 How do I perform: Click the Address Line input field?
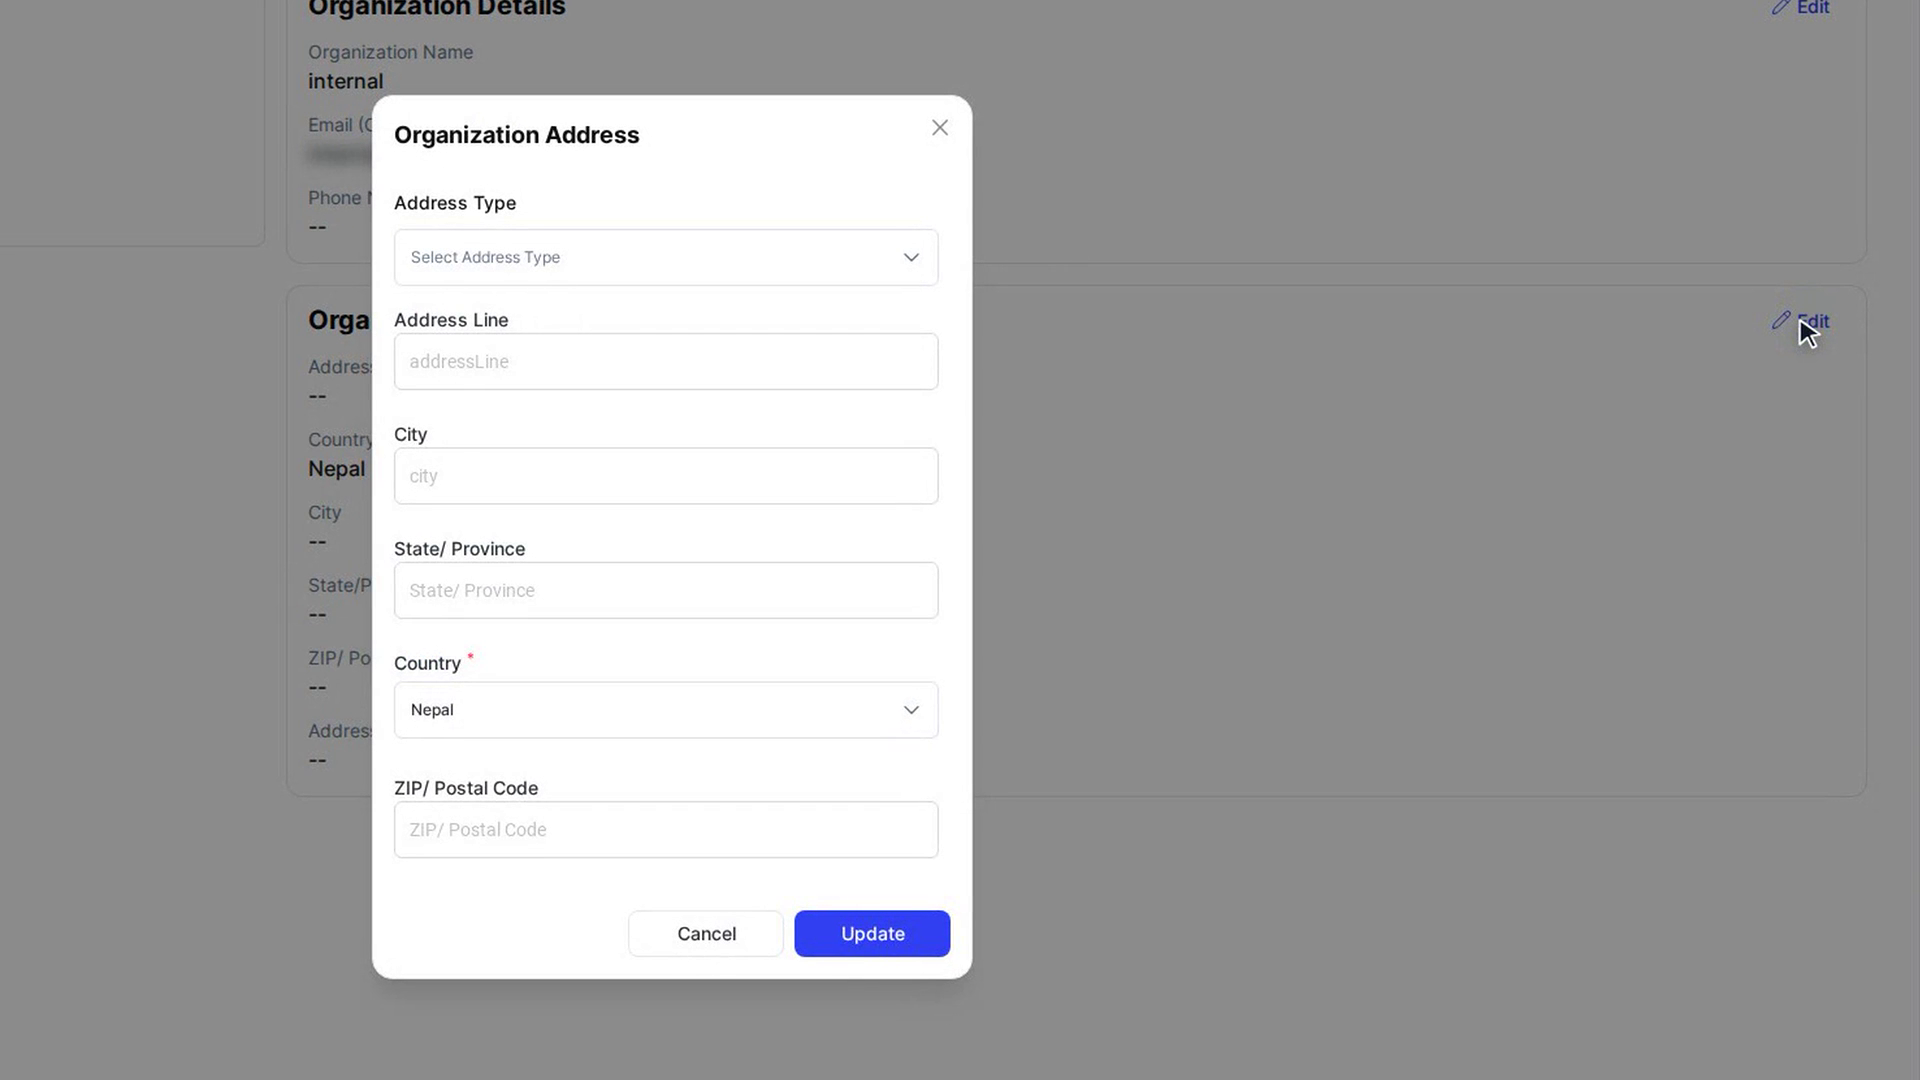click(666, 361)
